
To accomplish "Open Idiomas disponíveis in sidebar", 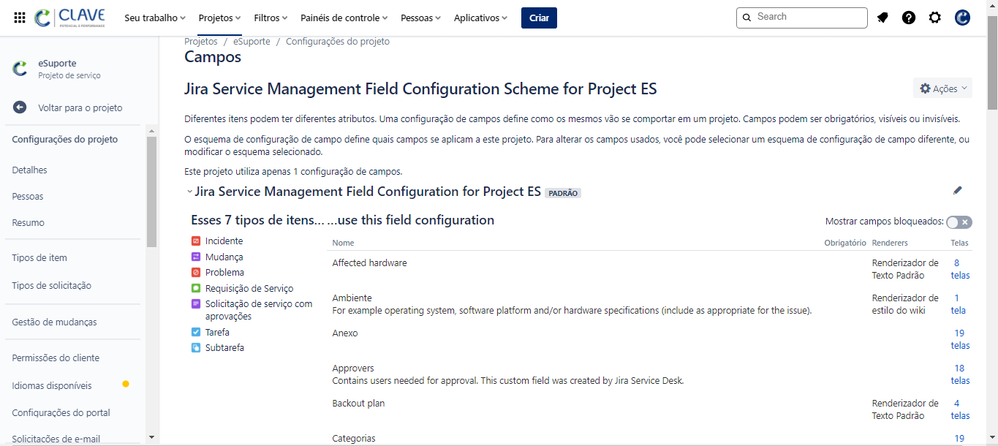I will pyautogui.click(x=52, y=386).
